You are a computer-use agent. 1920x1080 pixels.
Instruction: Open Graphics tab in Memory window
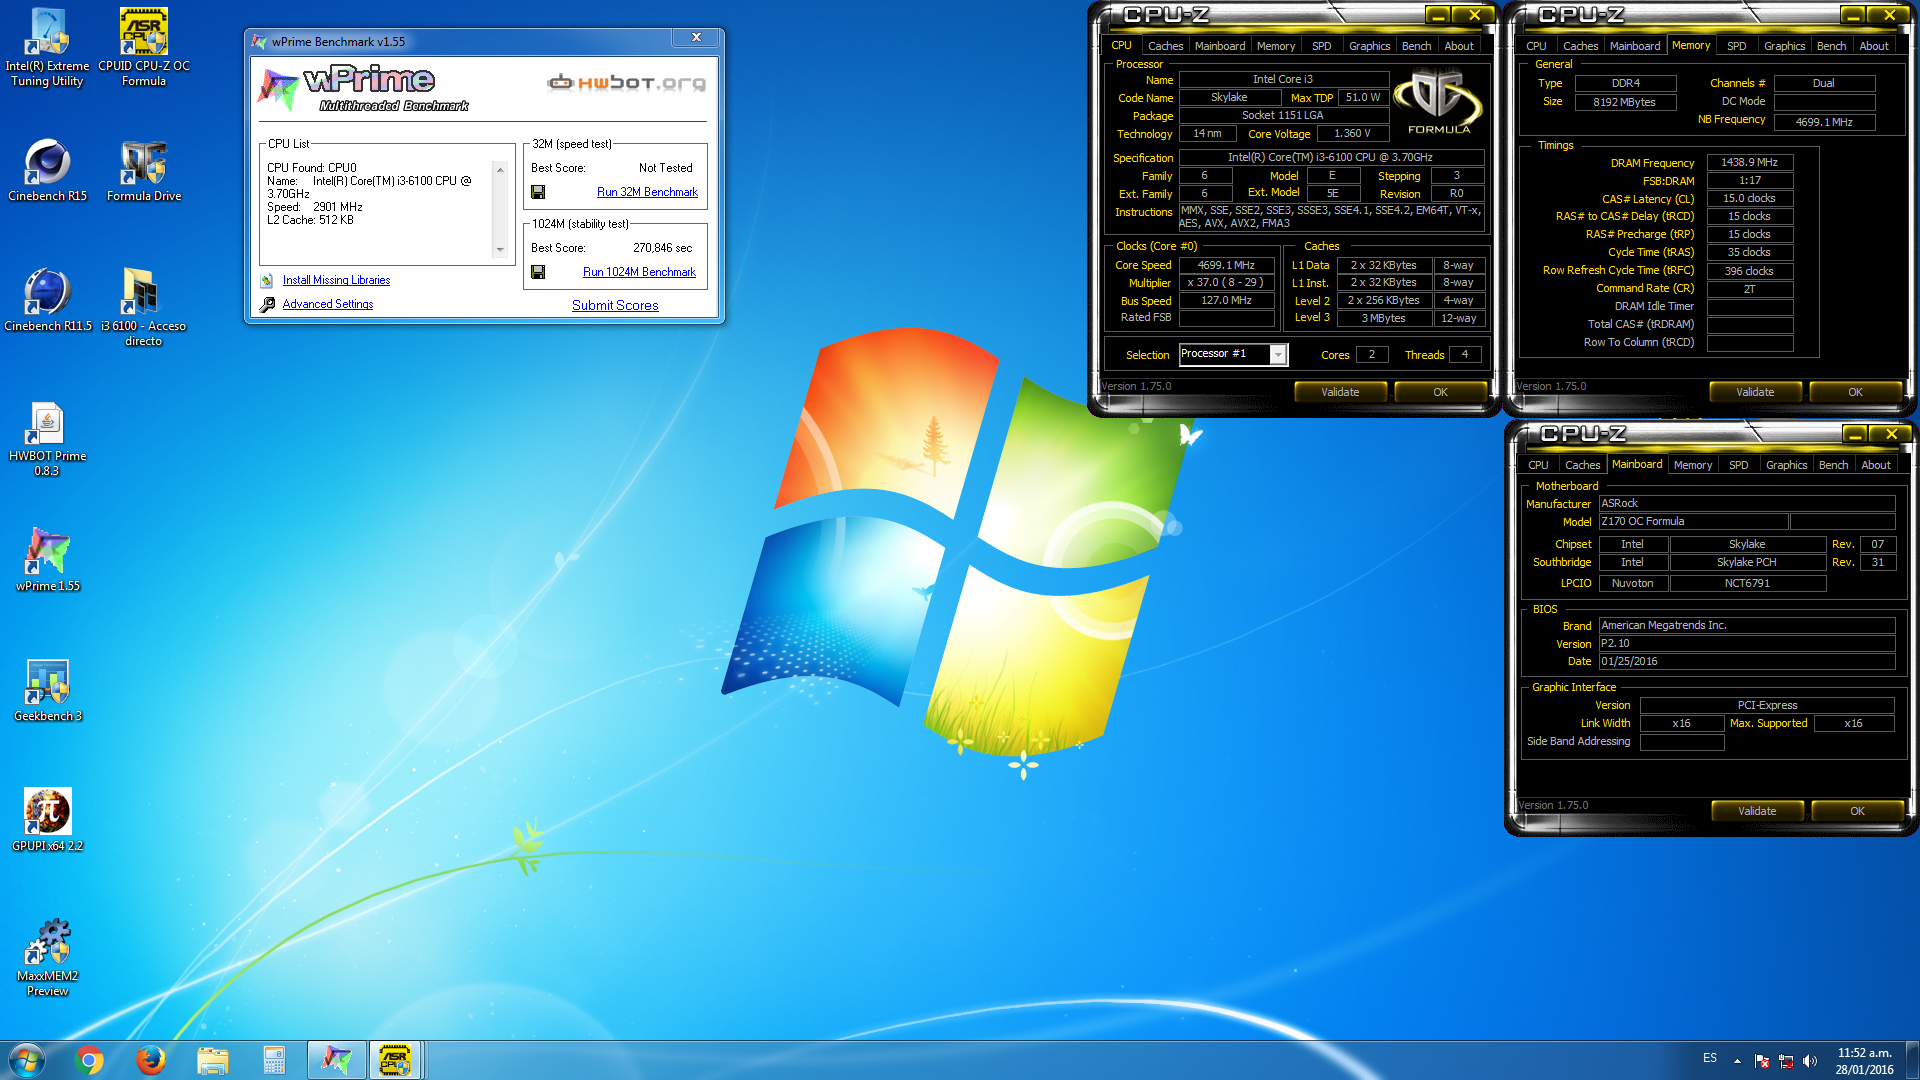1784,46
